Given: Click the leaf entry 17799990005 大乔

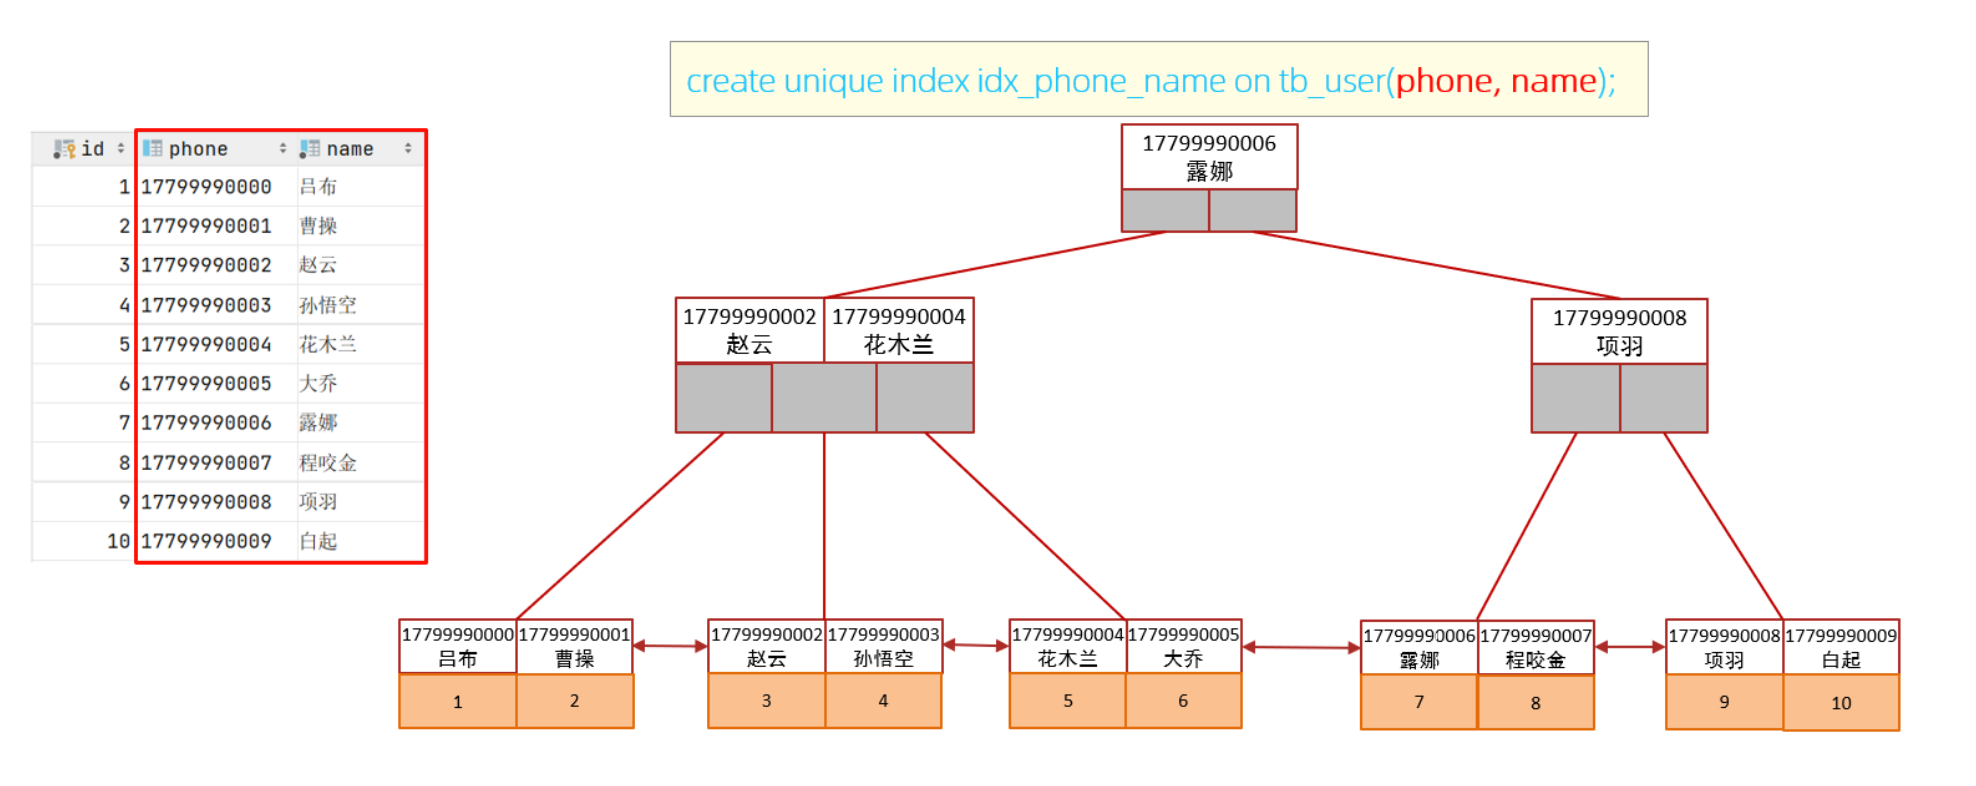Looking at the screenshot, I should pos(1184,646).
